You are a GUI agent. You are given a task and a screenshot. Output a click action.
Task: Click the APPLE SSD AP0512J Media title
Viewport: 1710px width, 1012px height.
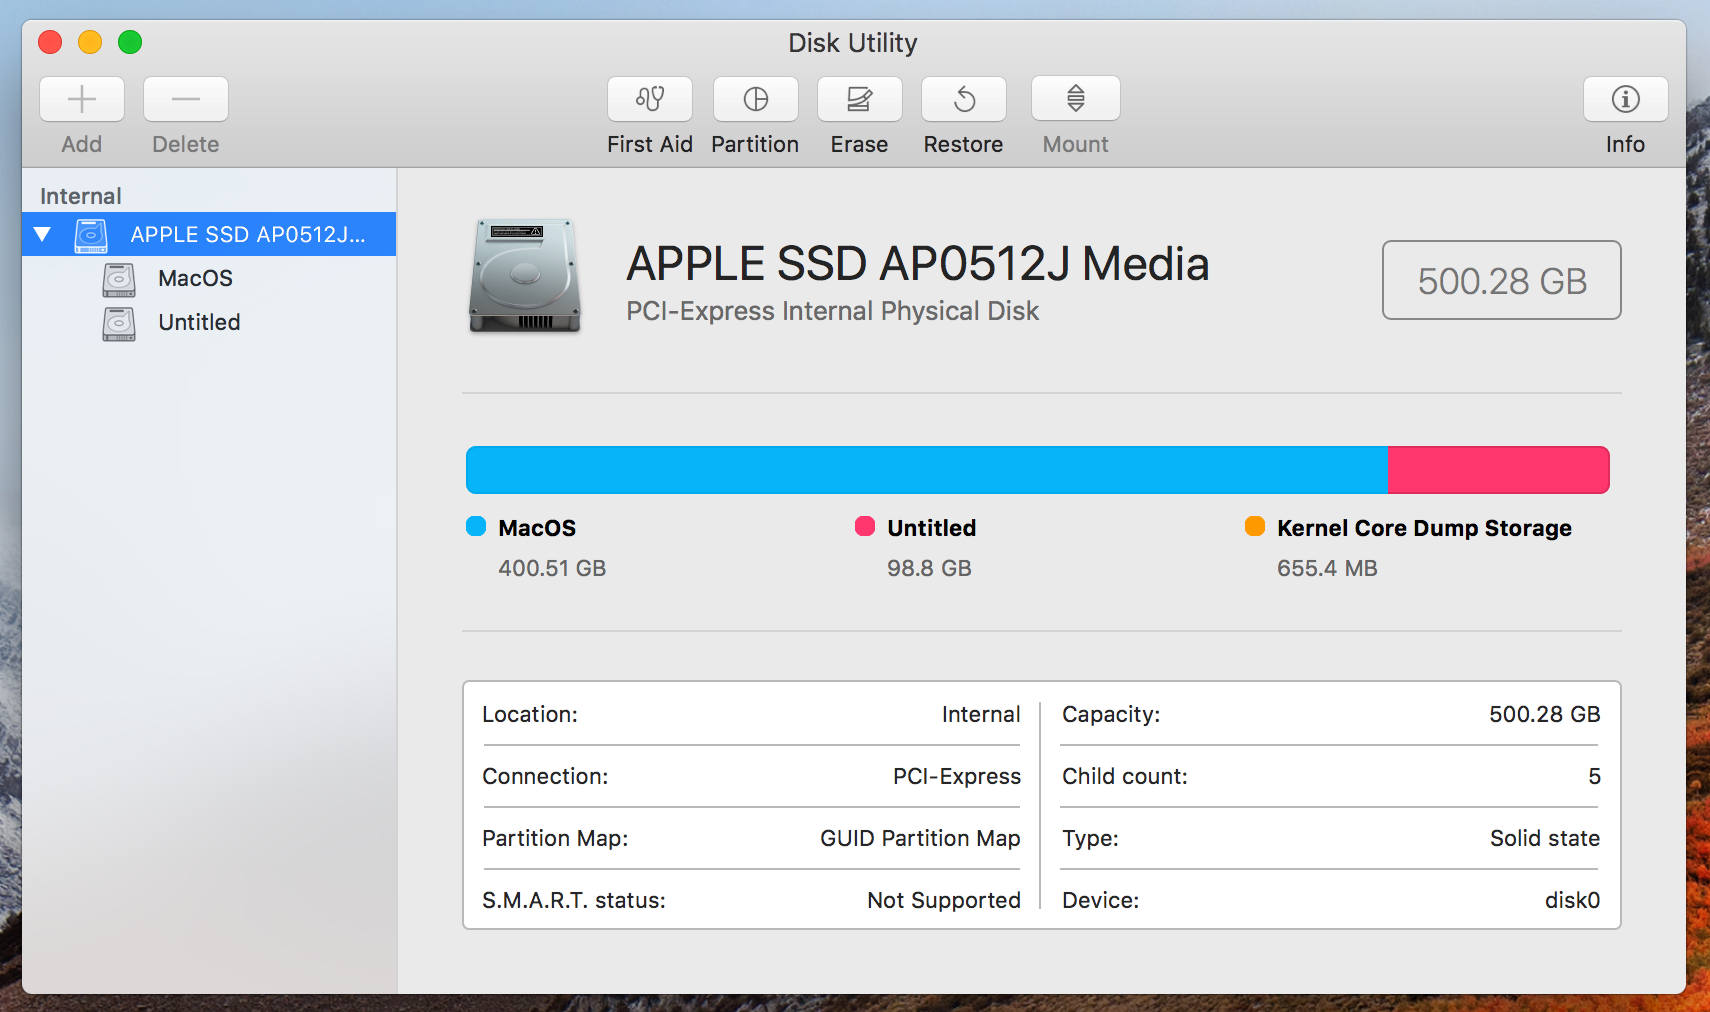click(918, 264)
